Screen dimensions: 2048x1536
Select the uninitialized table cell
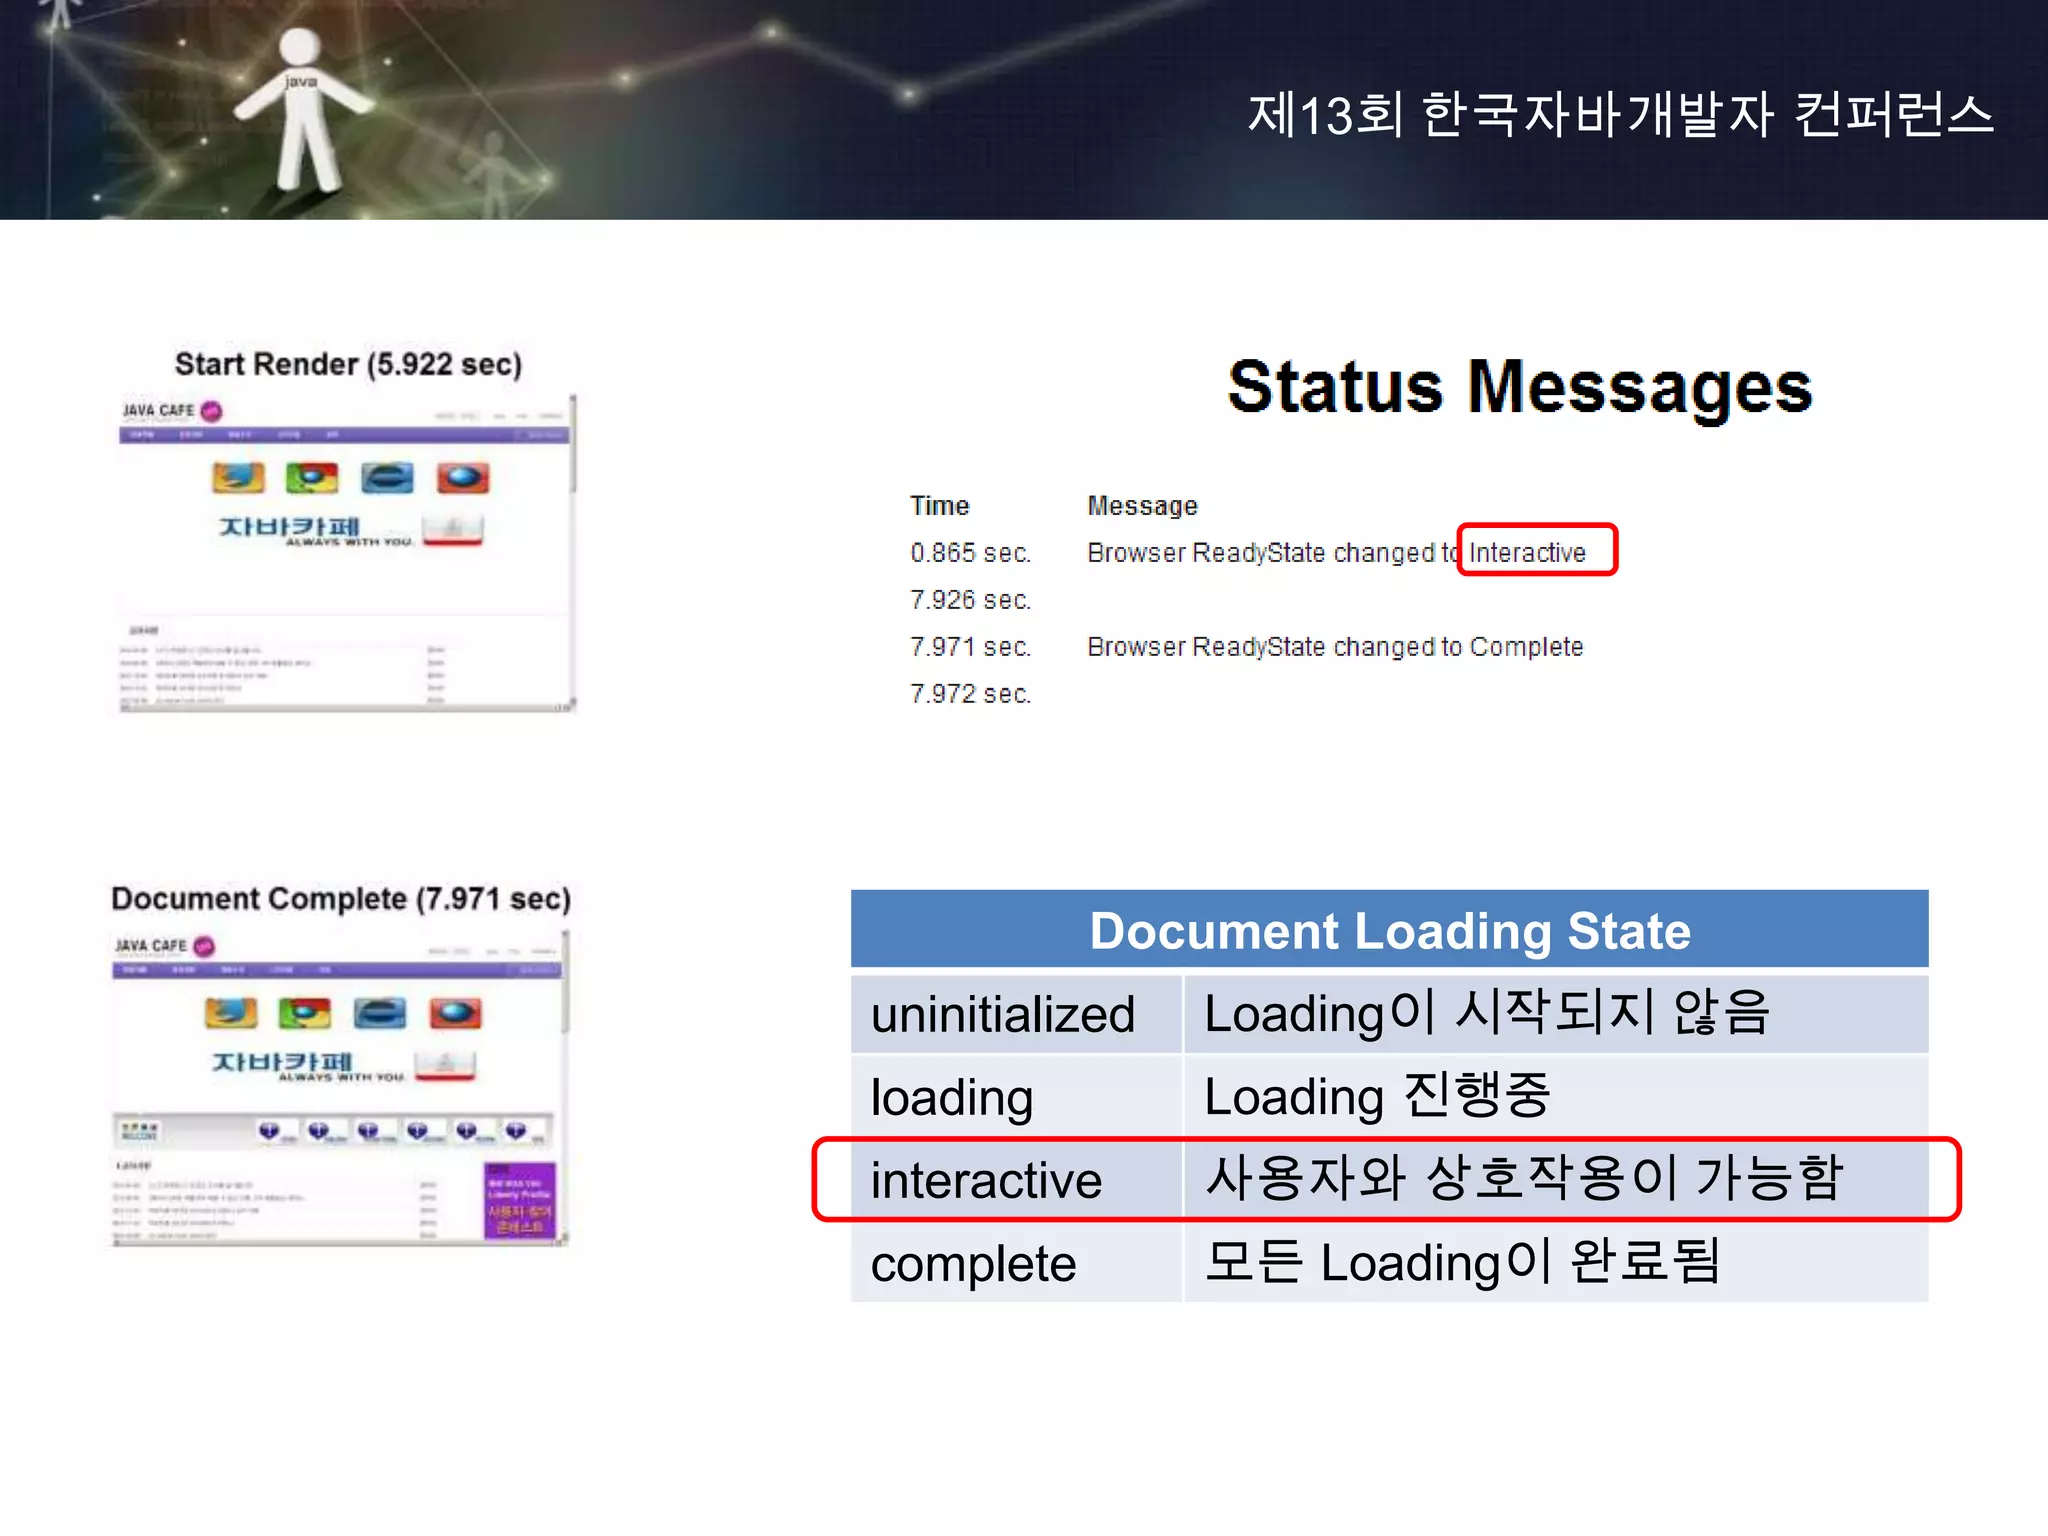click(x=1016, y=1013)
